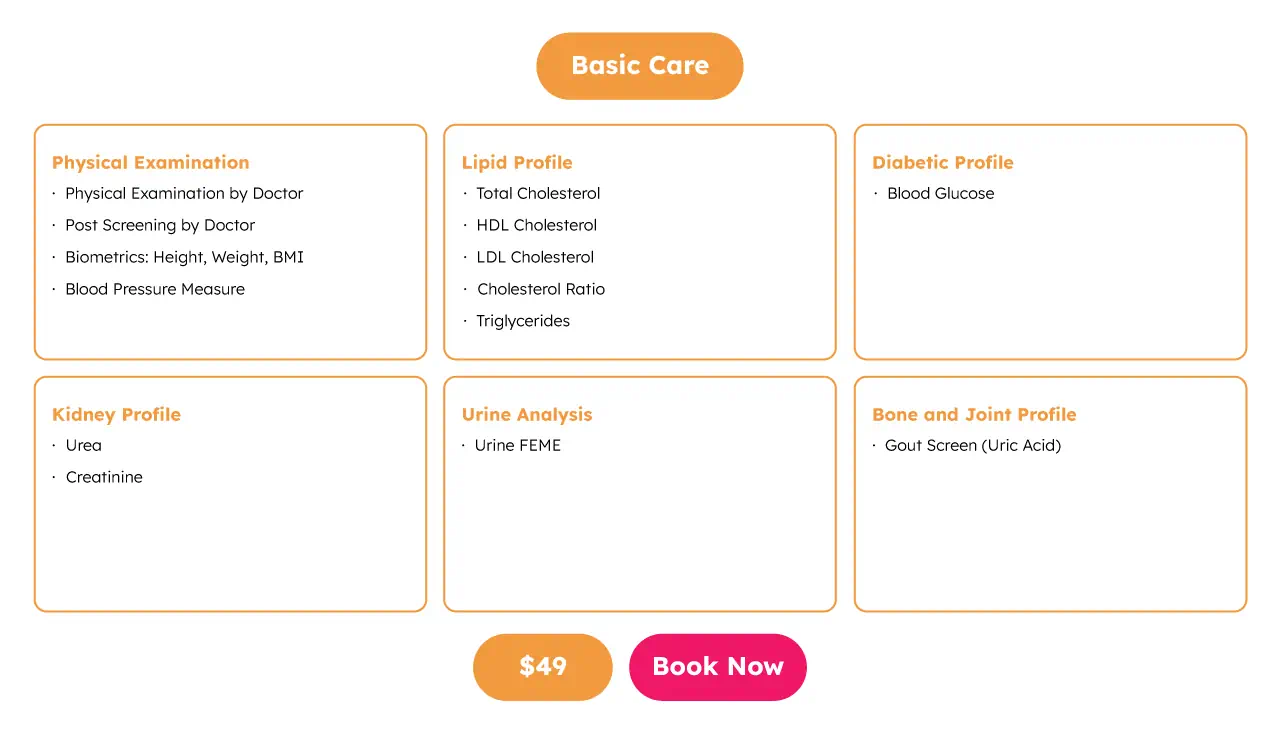Click the Triglycerides list item
This screenshot has height=730, width=1280.
tap(523, 322)
